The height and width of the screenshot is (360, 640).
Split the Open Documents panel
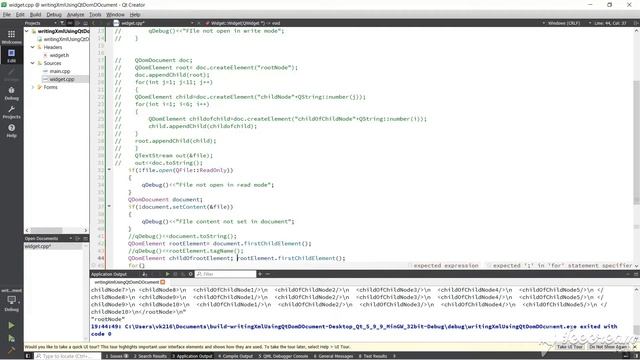click(78, 238)
